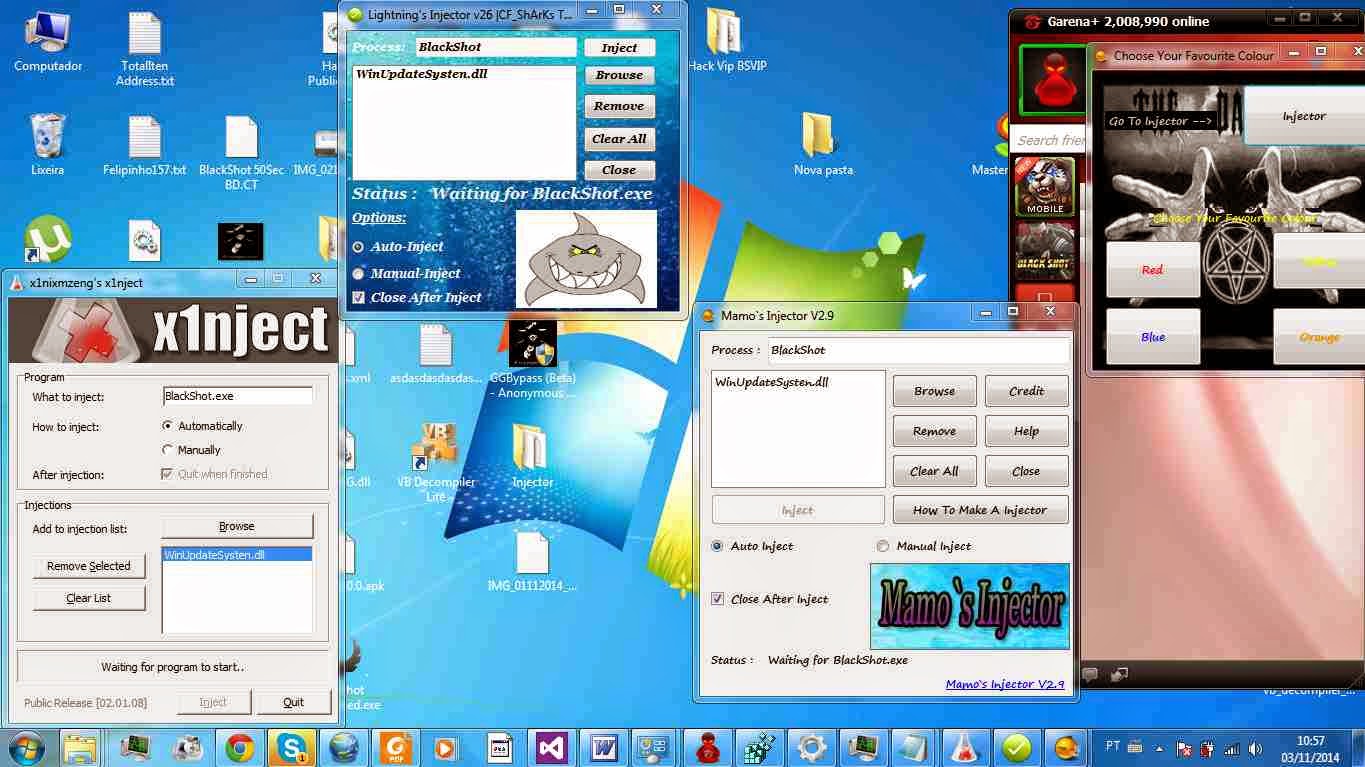1365x767 pixels.
Task: Show hidden system tray icons
Action: [1159, 747]
